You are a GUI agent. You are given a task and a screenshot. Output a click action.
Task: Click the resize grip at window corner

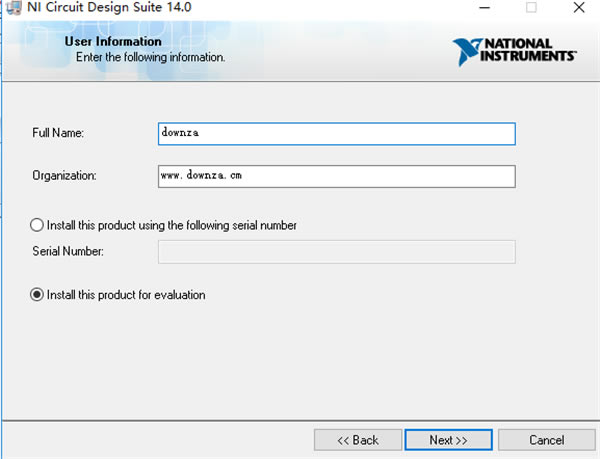pyautogui.click(x=595, y=454)
